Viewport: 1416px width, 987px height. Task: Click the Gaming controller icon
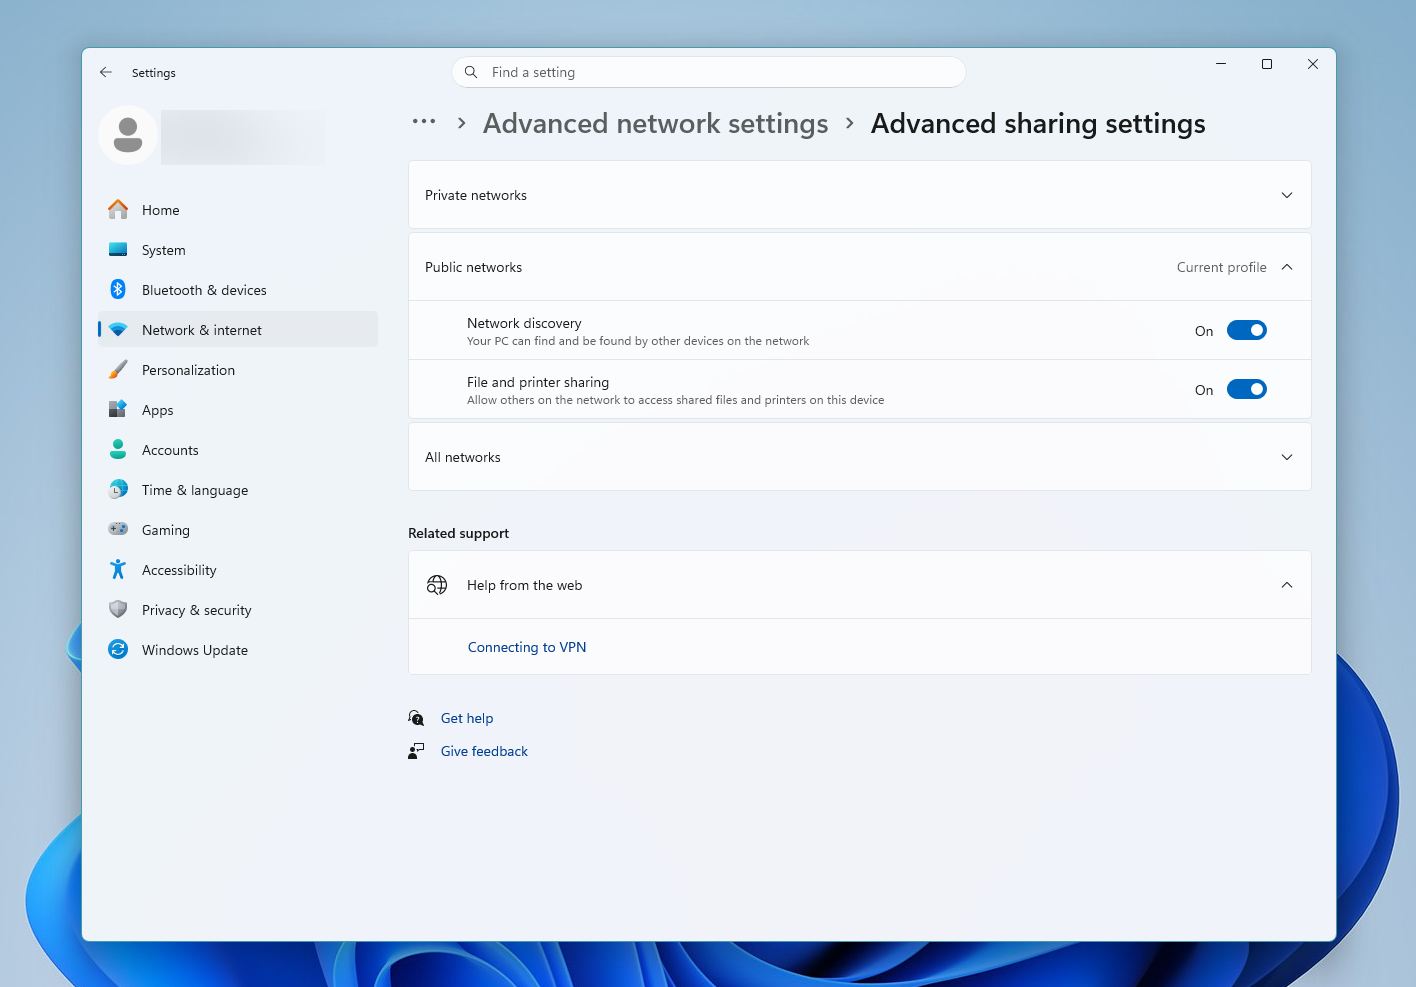118,529
